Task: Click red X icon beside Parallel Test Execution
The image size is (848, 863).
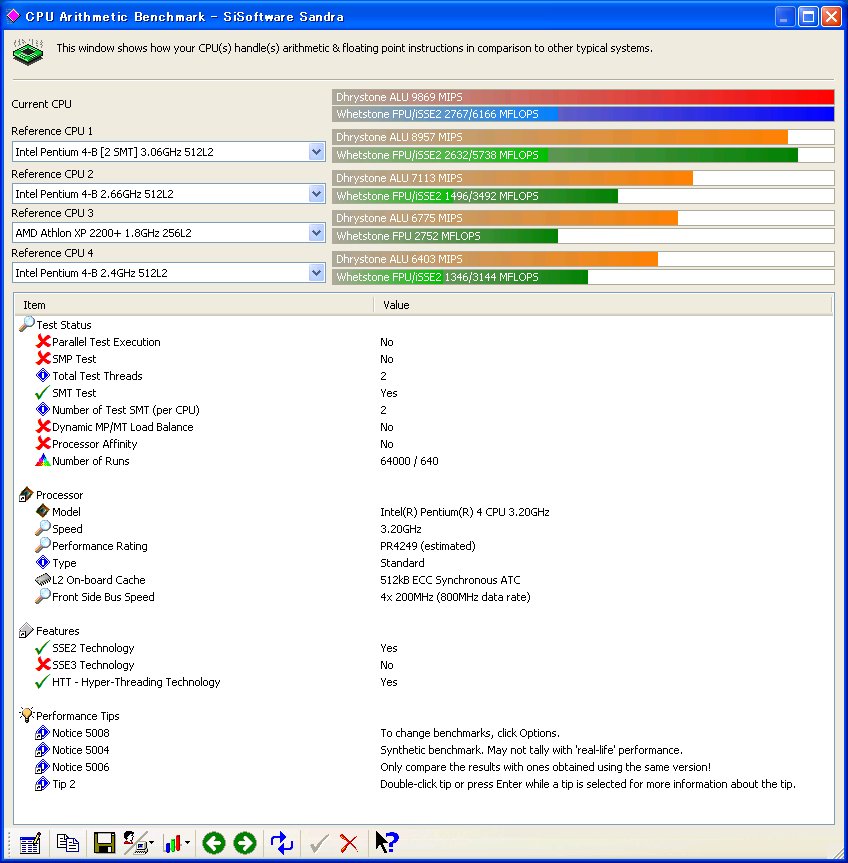Action: point(43,341)
